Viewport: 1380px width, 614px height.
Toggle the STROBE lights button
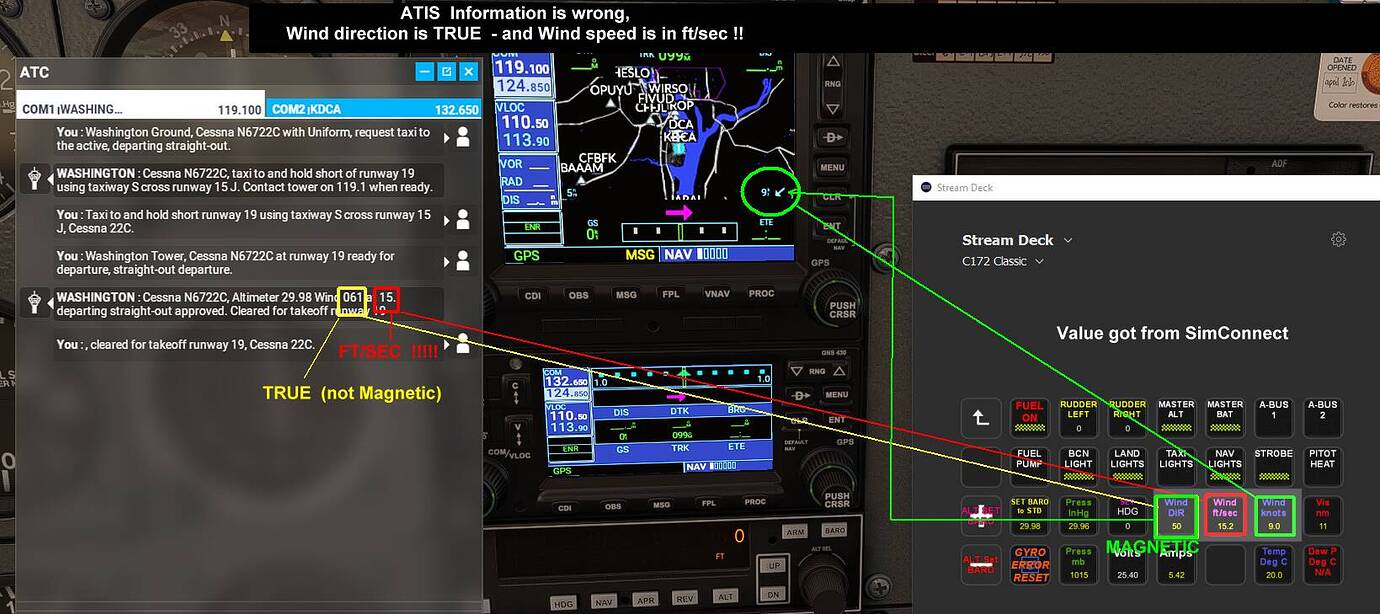[x=1273, y=466]
